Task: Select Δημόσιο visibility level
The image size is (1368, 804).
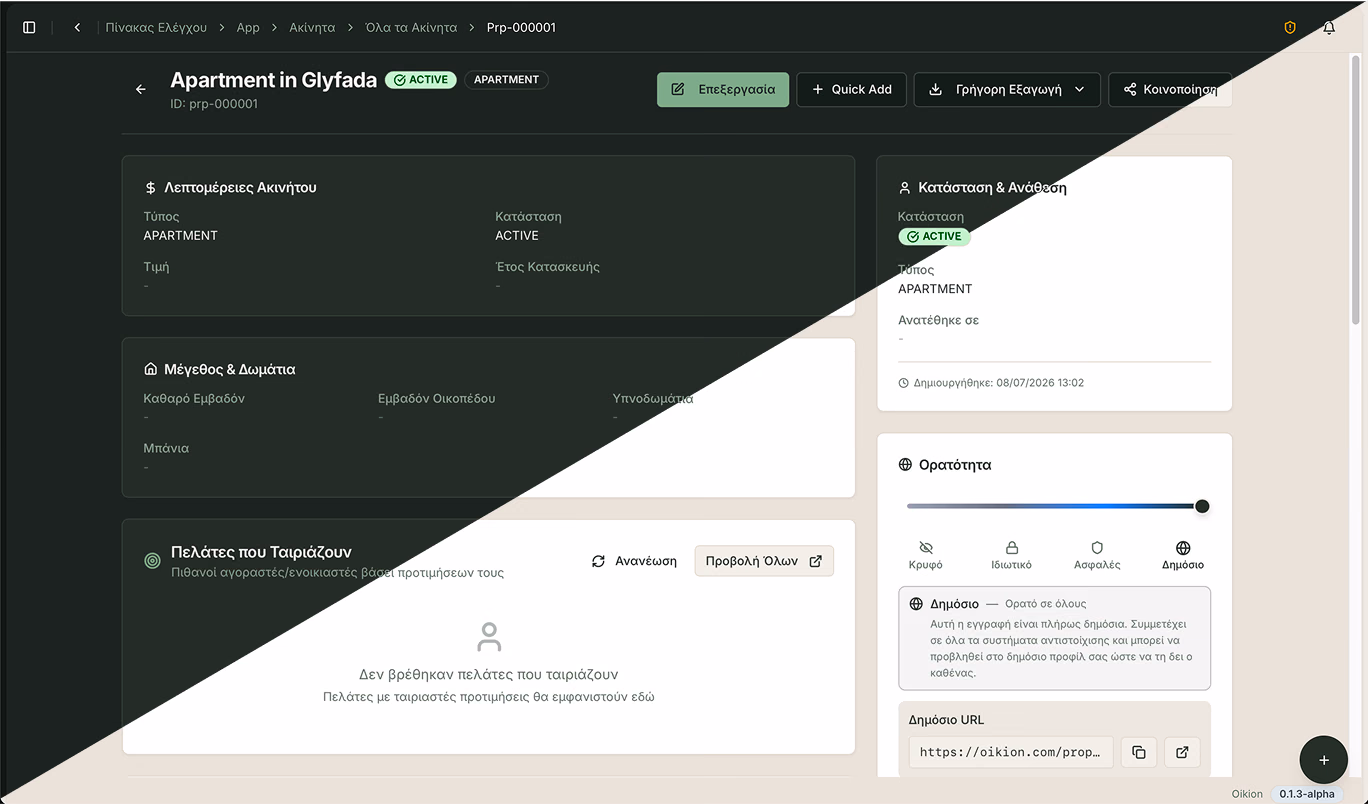Action: coord(1183,555)
